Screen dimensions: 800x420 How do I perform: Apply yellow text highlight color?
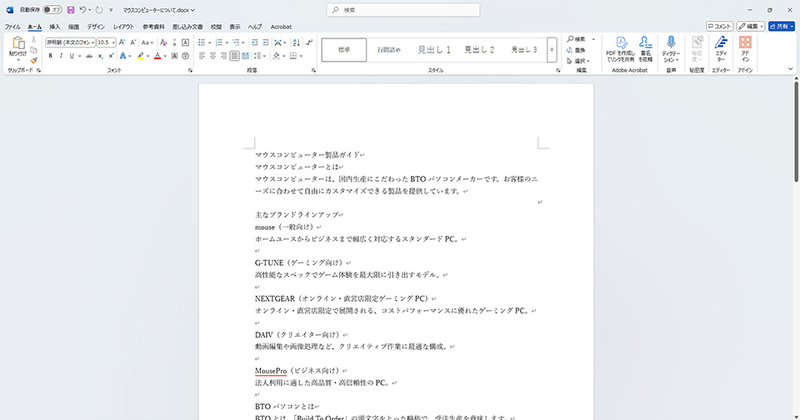(x=140, y=56)
